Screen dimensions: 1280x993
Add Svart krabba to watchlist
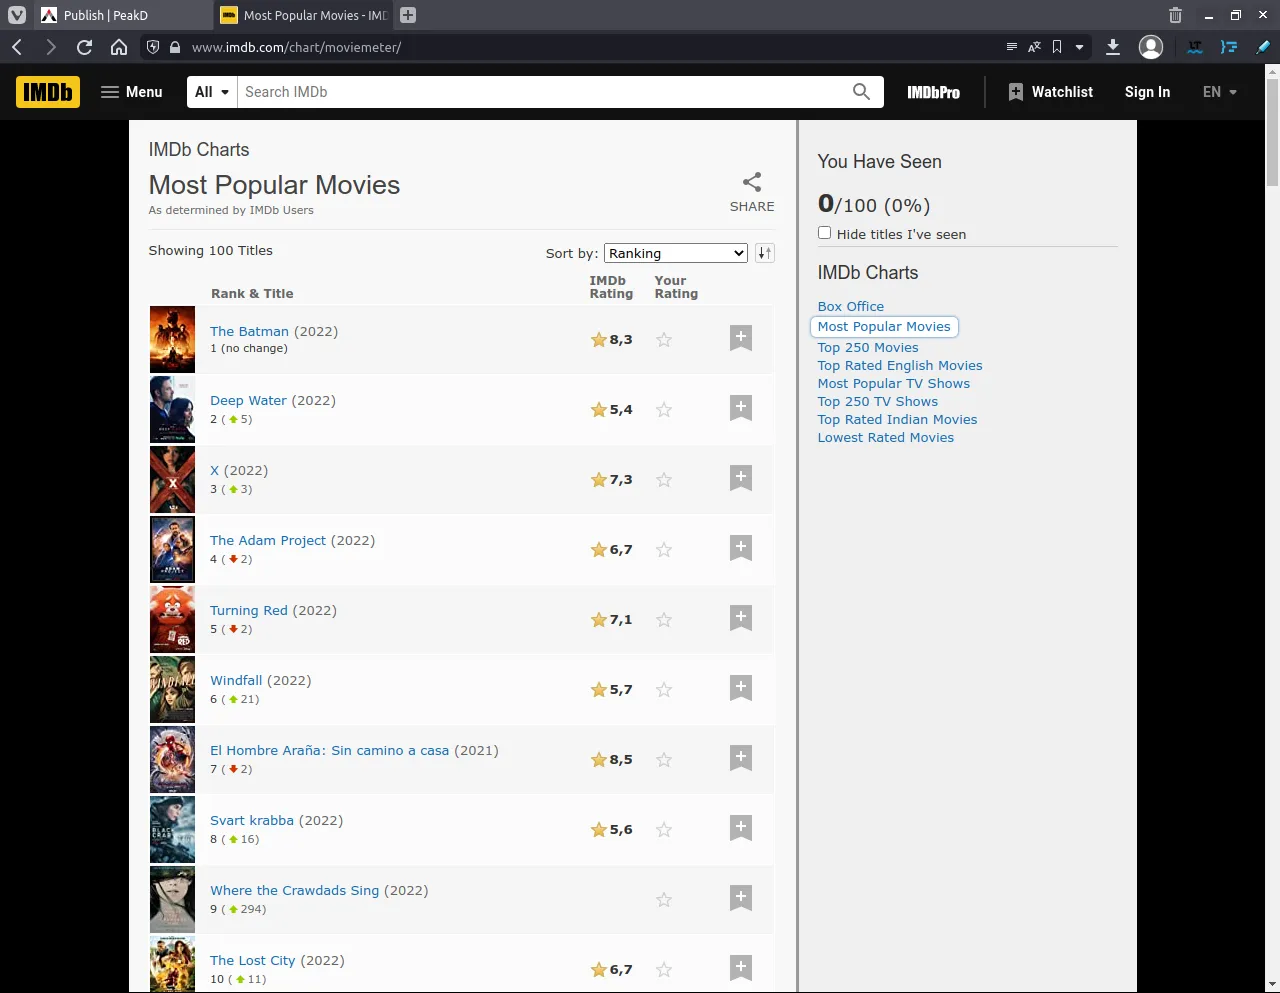741,828
